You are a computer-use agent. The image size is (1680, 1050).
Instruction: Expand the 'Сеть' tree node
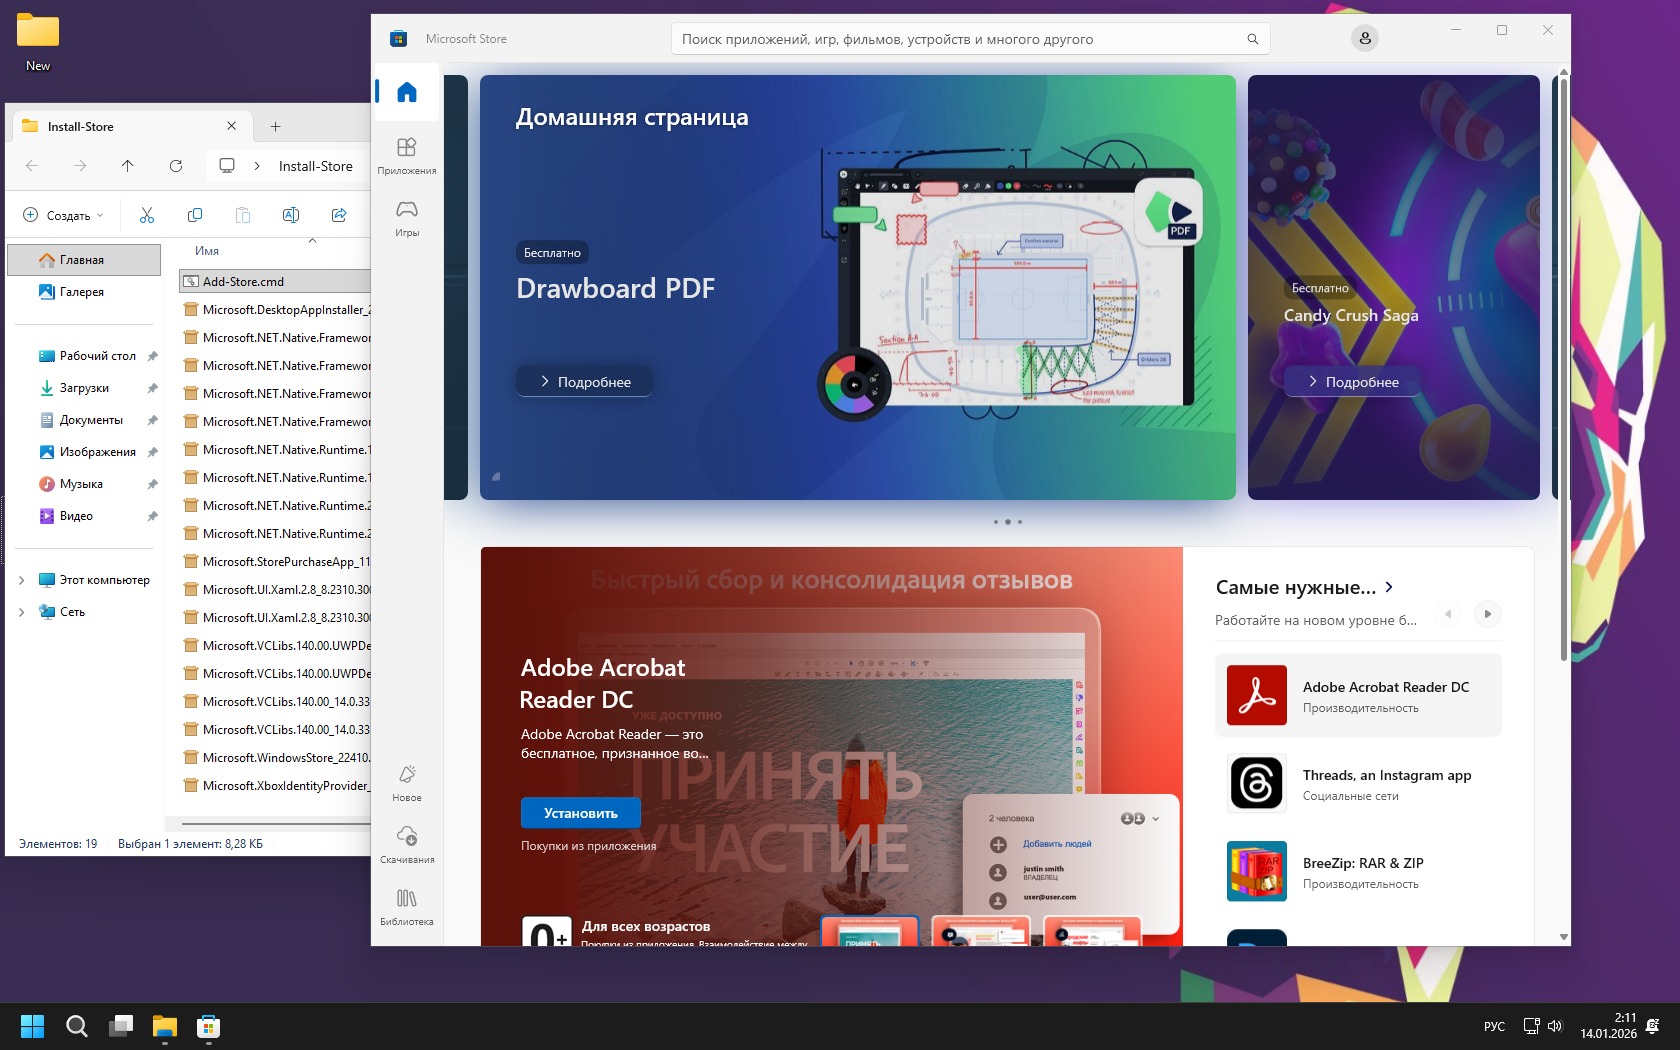click(x=22, y=612)
